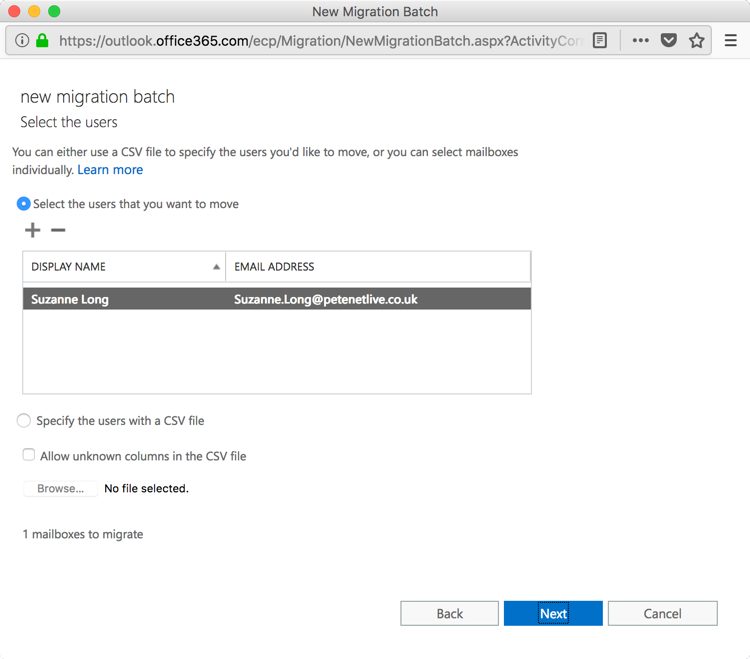Viewport: 750px width, 659px height.
Task: Save page with the Pocket icon
Action: coord(669,41)
